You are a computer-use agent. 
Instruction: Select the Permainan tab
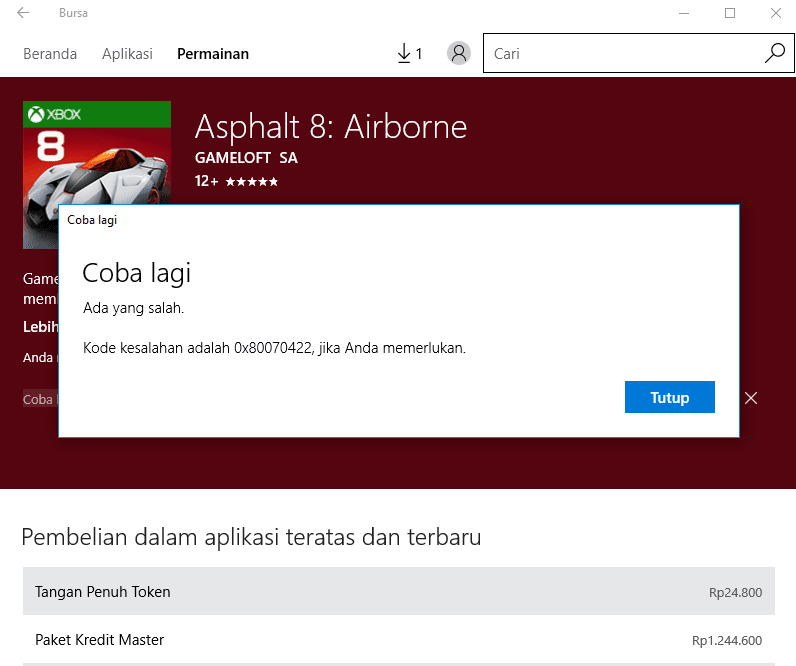pos(213,54)
